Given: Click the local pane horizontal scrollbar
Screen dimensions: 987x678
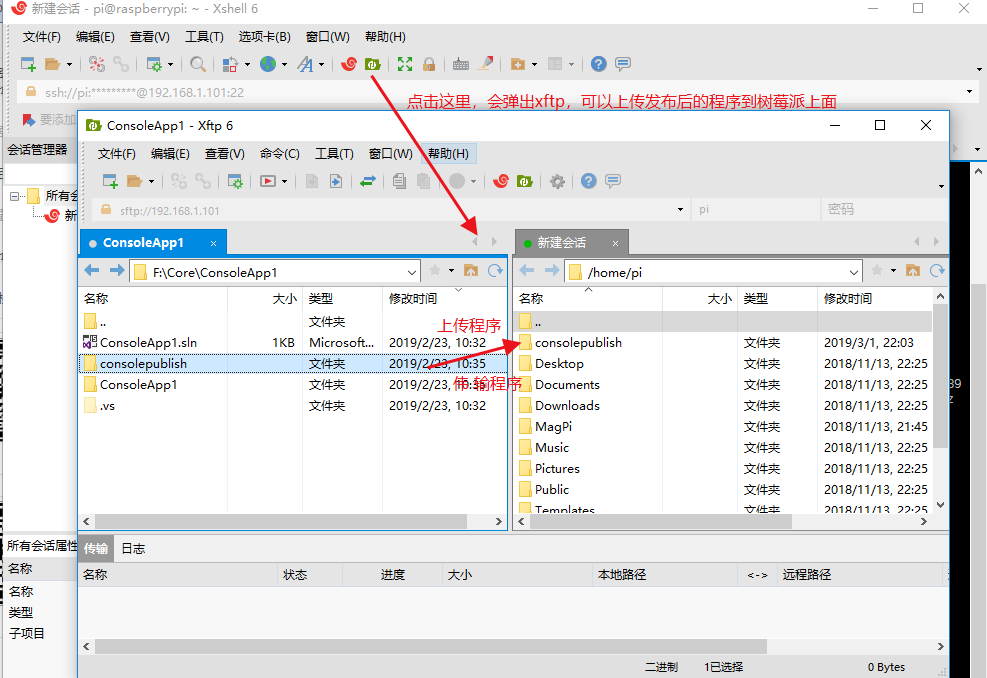Looking at the screenshot, I should click(x=281, y=521).
